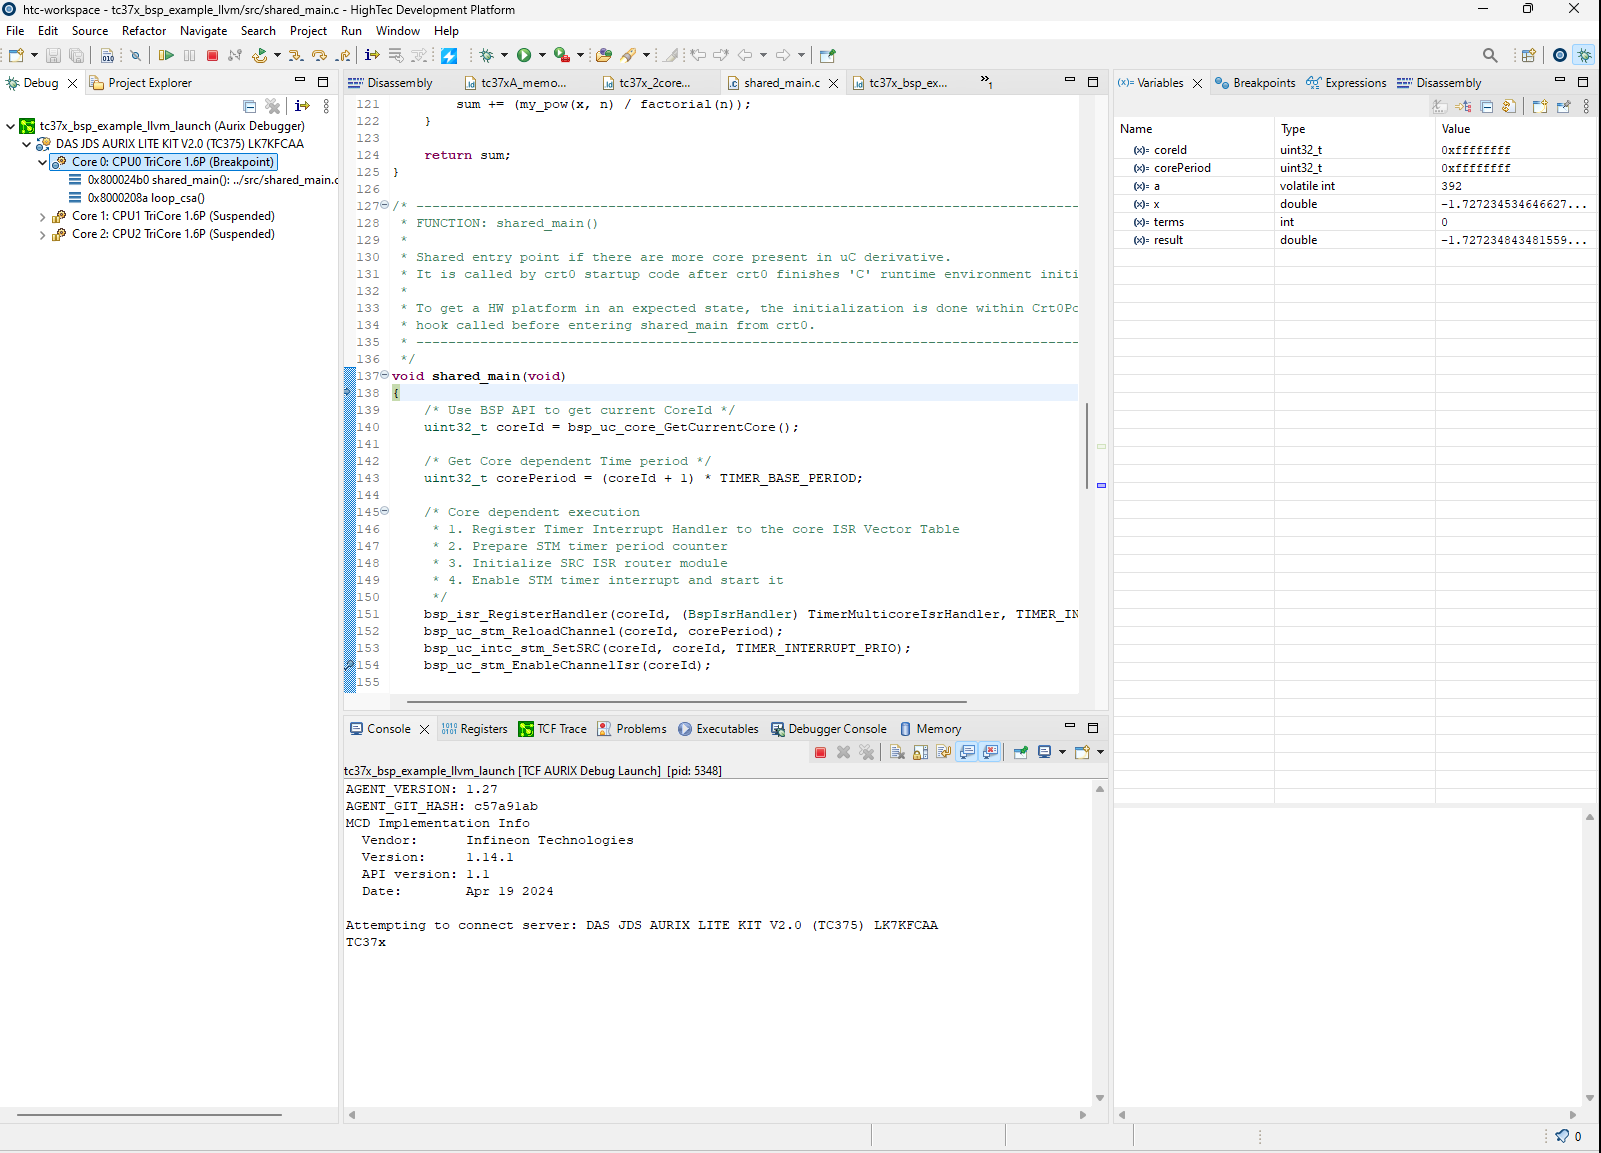Viewport: 1601px width, 1153px height.
Task: Toggle Instruction Stepping Mode in the toolbar
Action: (372, 56)
